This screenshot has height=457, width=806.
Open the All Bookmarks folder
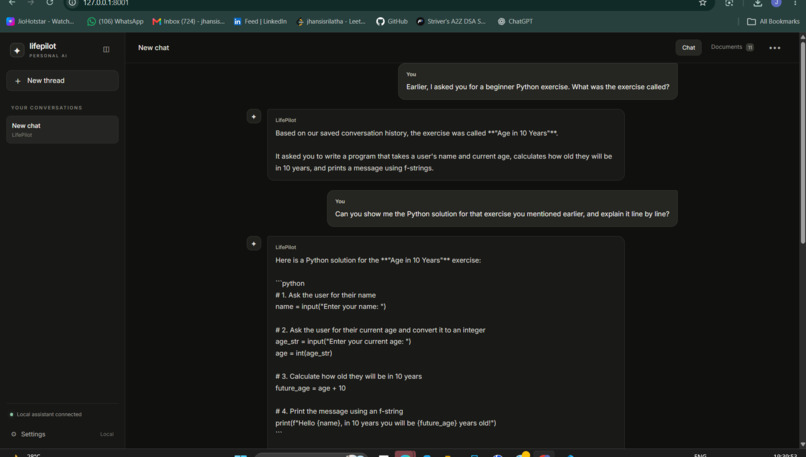coord(773,21)
